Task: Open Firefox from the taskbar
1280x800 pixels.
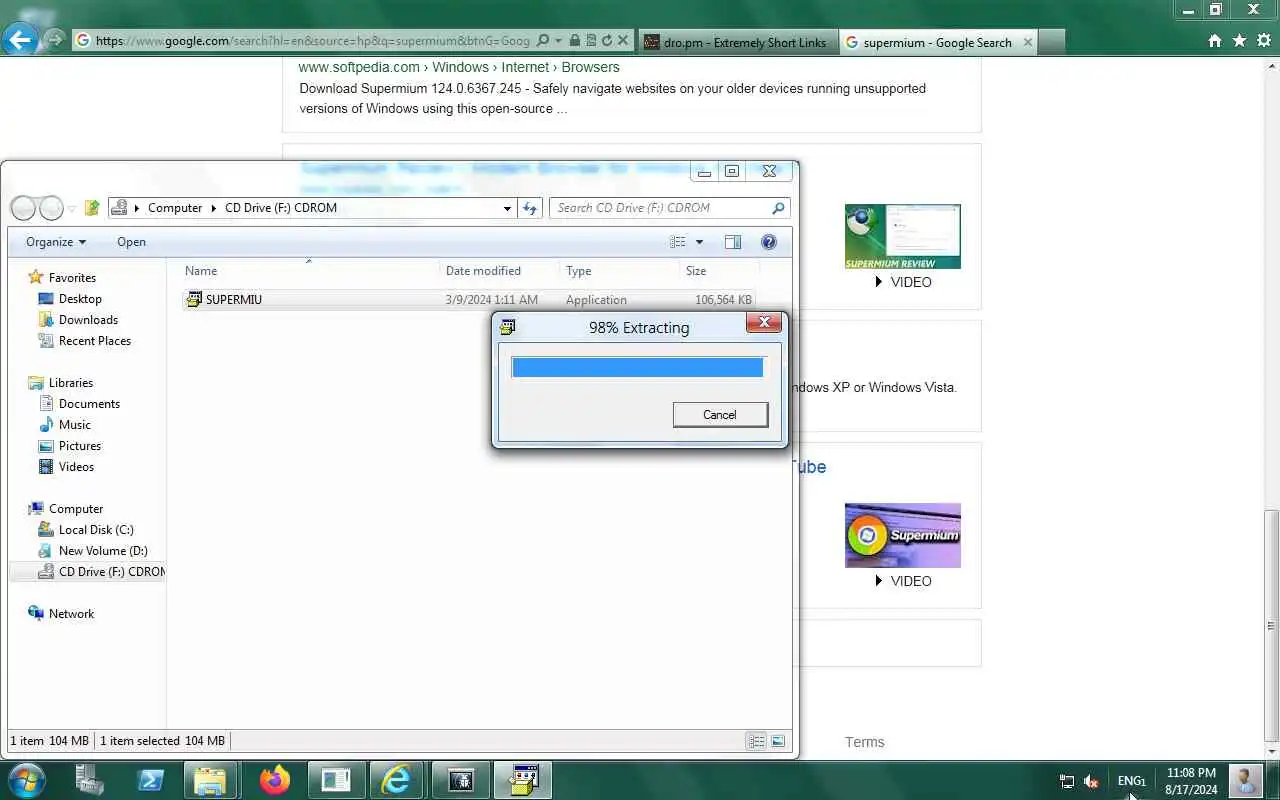Action: pos(274,780)
